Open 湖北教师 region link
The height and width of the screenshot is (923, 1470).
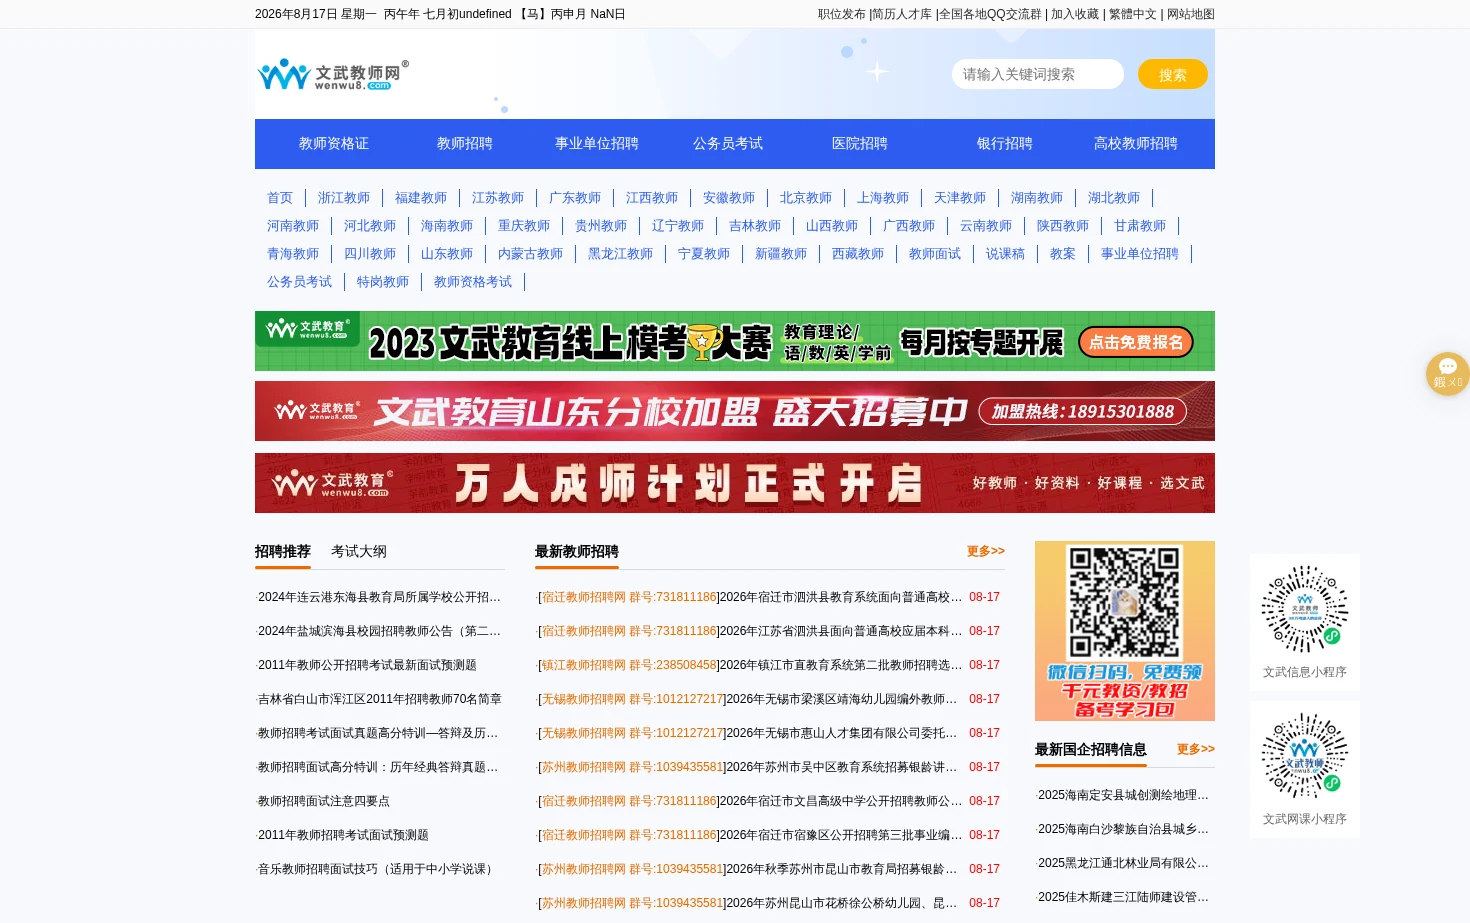pos(1114,198)
